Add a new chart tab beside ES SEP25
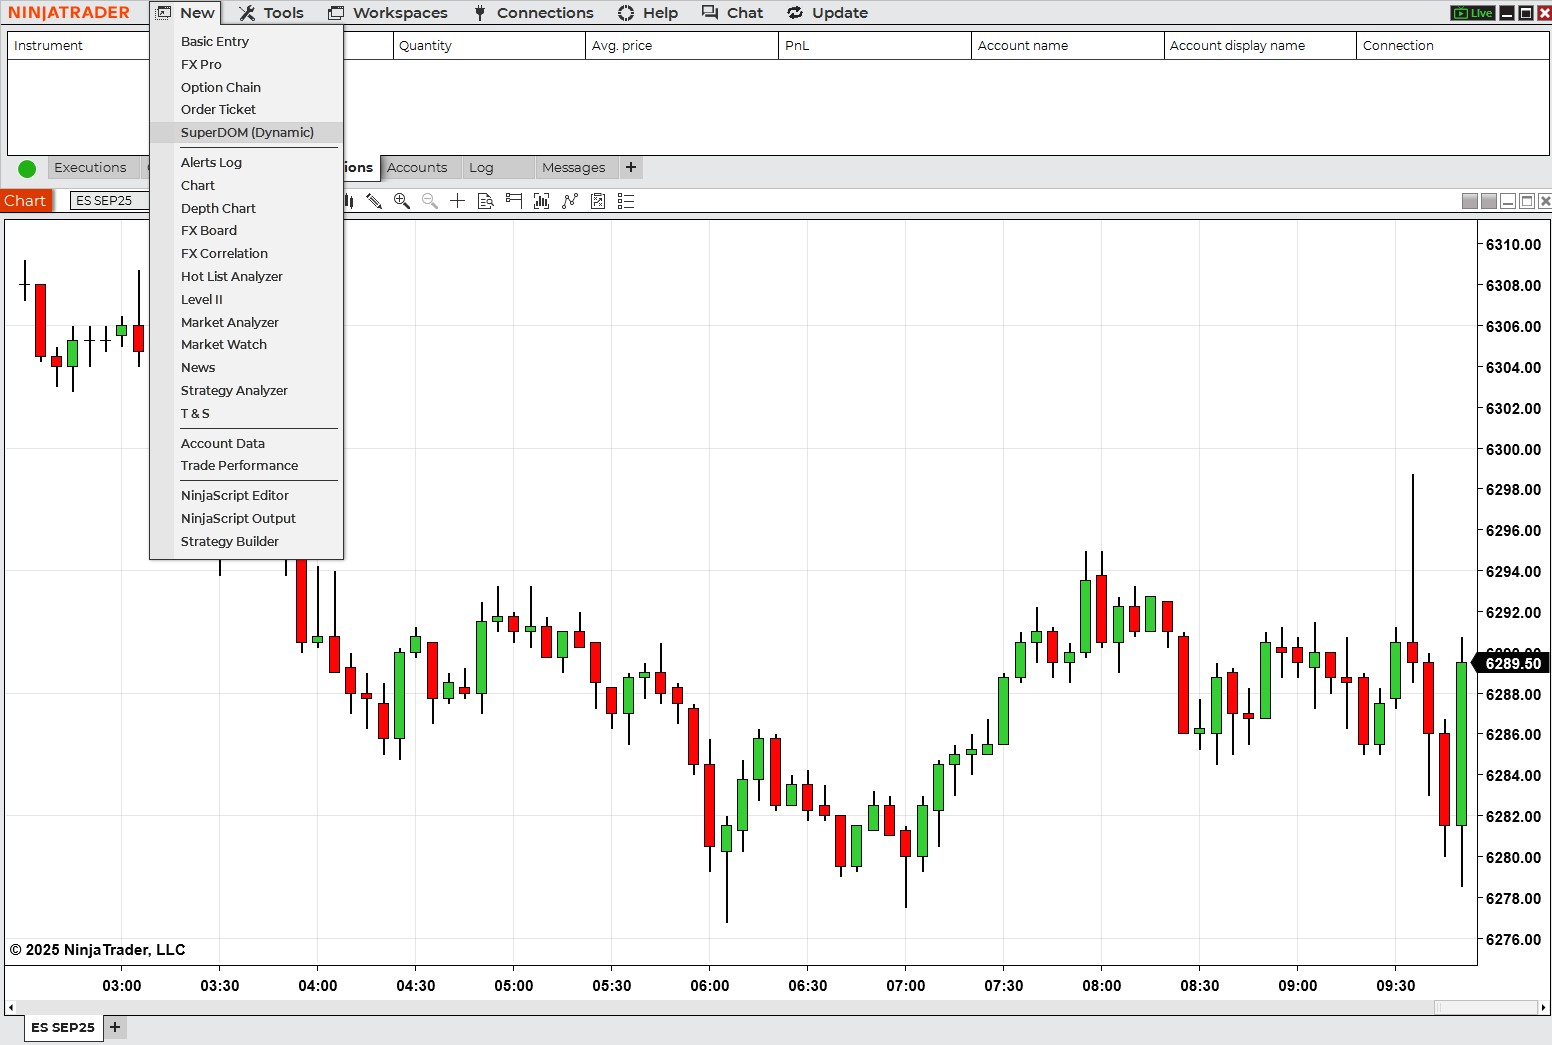Image resolution: width=1552 pixels, height=1045 pixels. pyautogui.click(x=115, y=1027)
